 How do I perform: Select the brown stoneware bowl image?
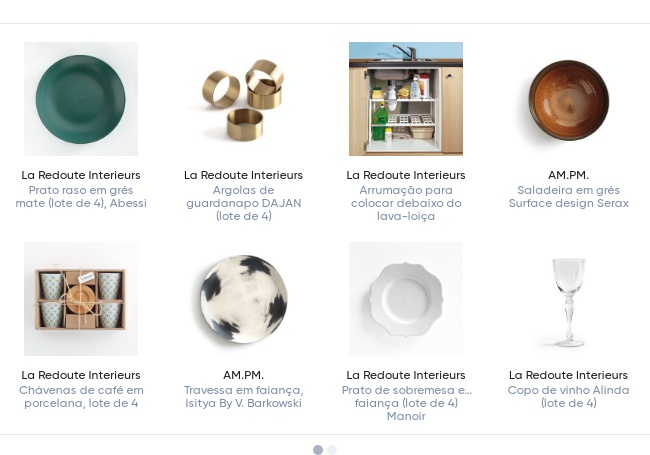coord(568,99)
